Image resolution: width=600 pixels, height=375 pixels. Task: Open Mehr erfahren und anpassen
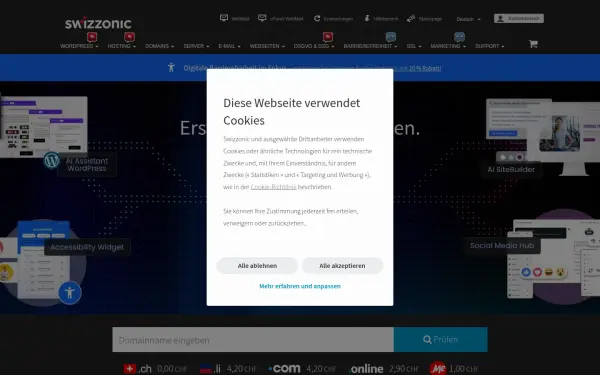click(x=300, y=286)
